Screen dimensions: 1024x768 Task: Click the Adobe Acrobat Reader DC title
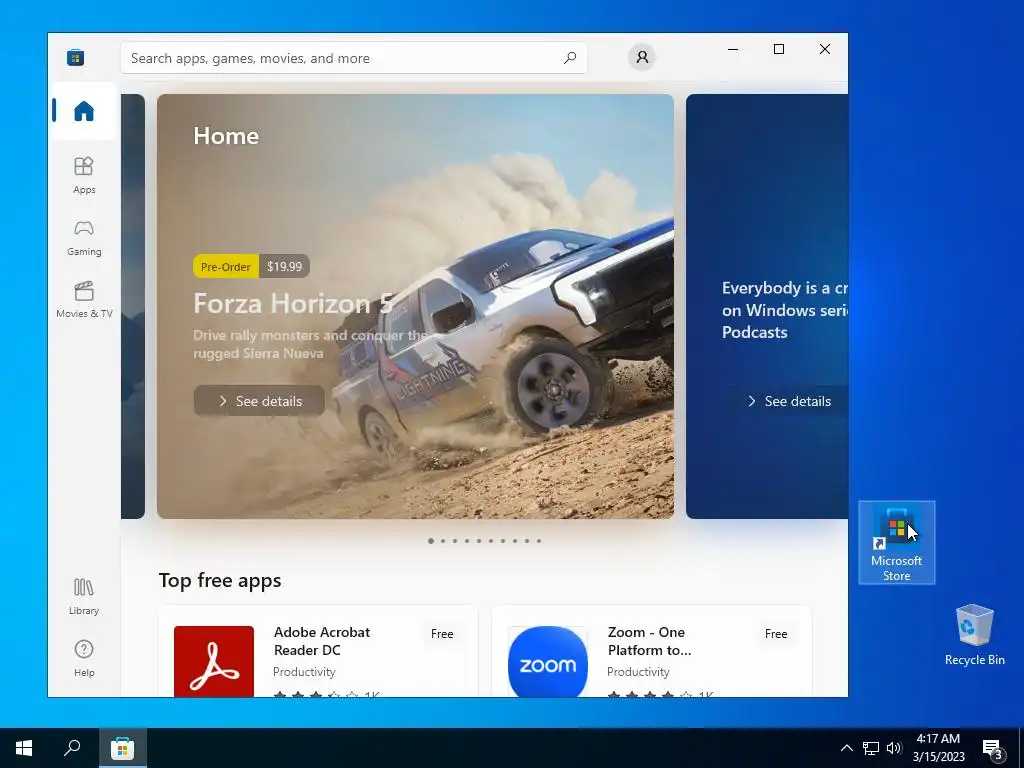pos(322,641)
